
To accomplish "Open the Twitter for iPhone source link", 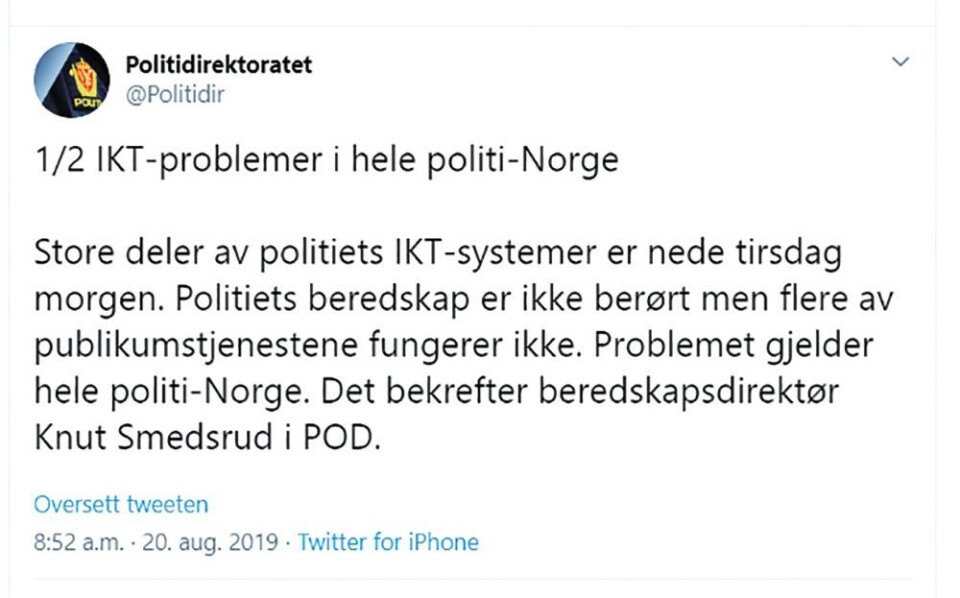I will pos(388,542).
